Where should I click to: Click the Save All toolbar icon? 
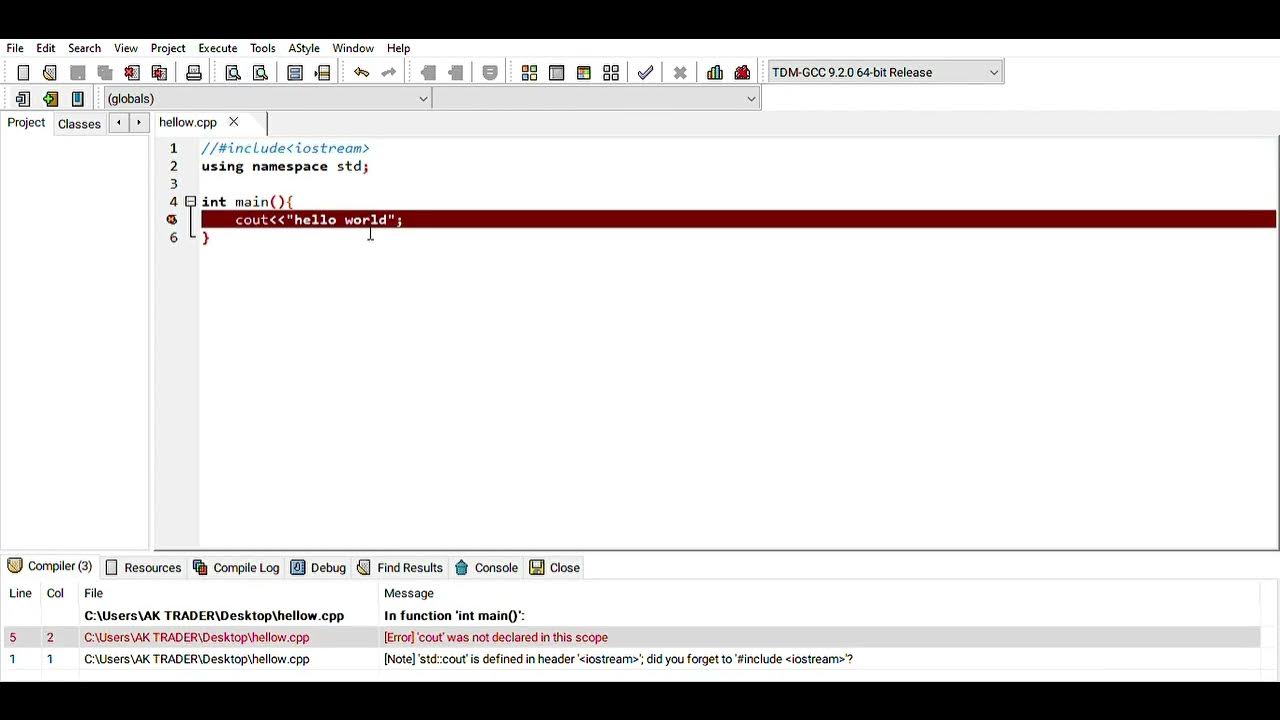pyautogui.click(x=104, y=72)
